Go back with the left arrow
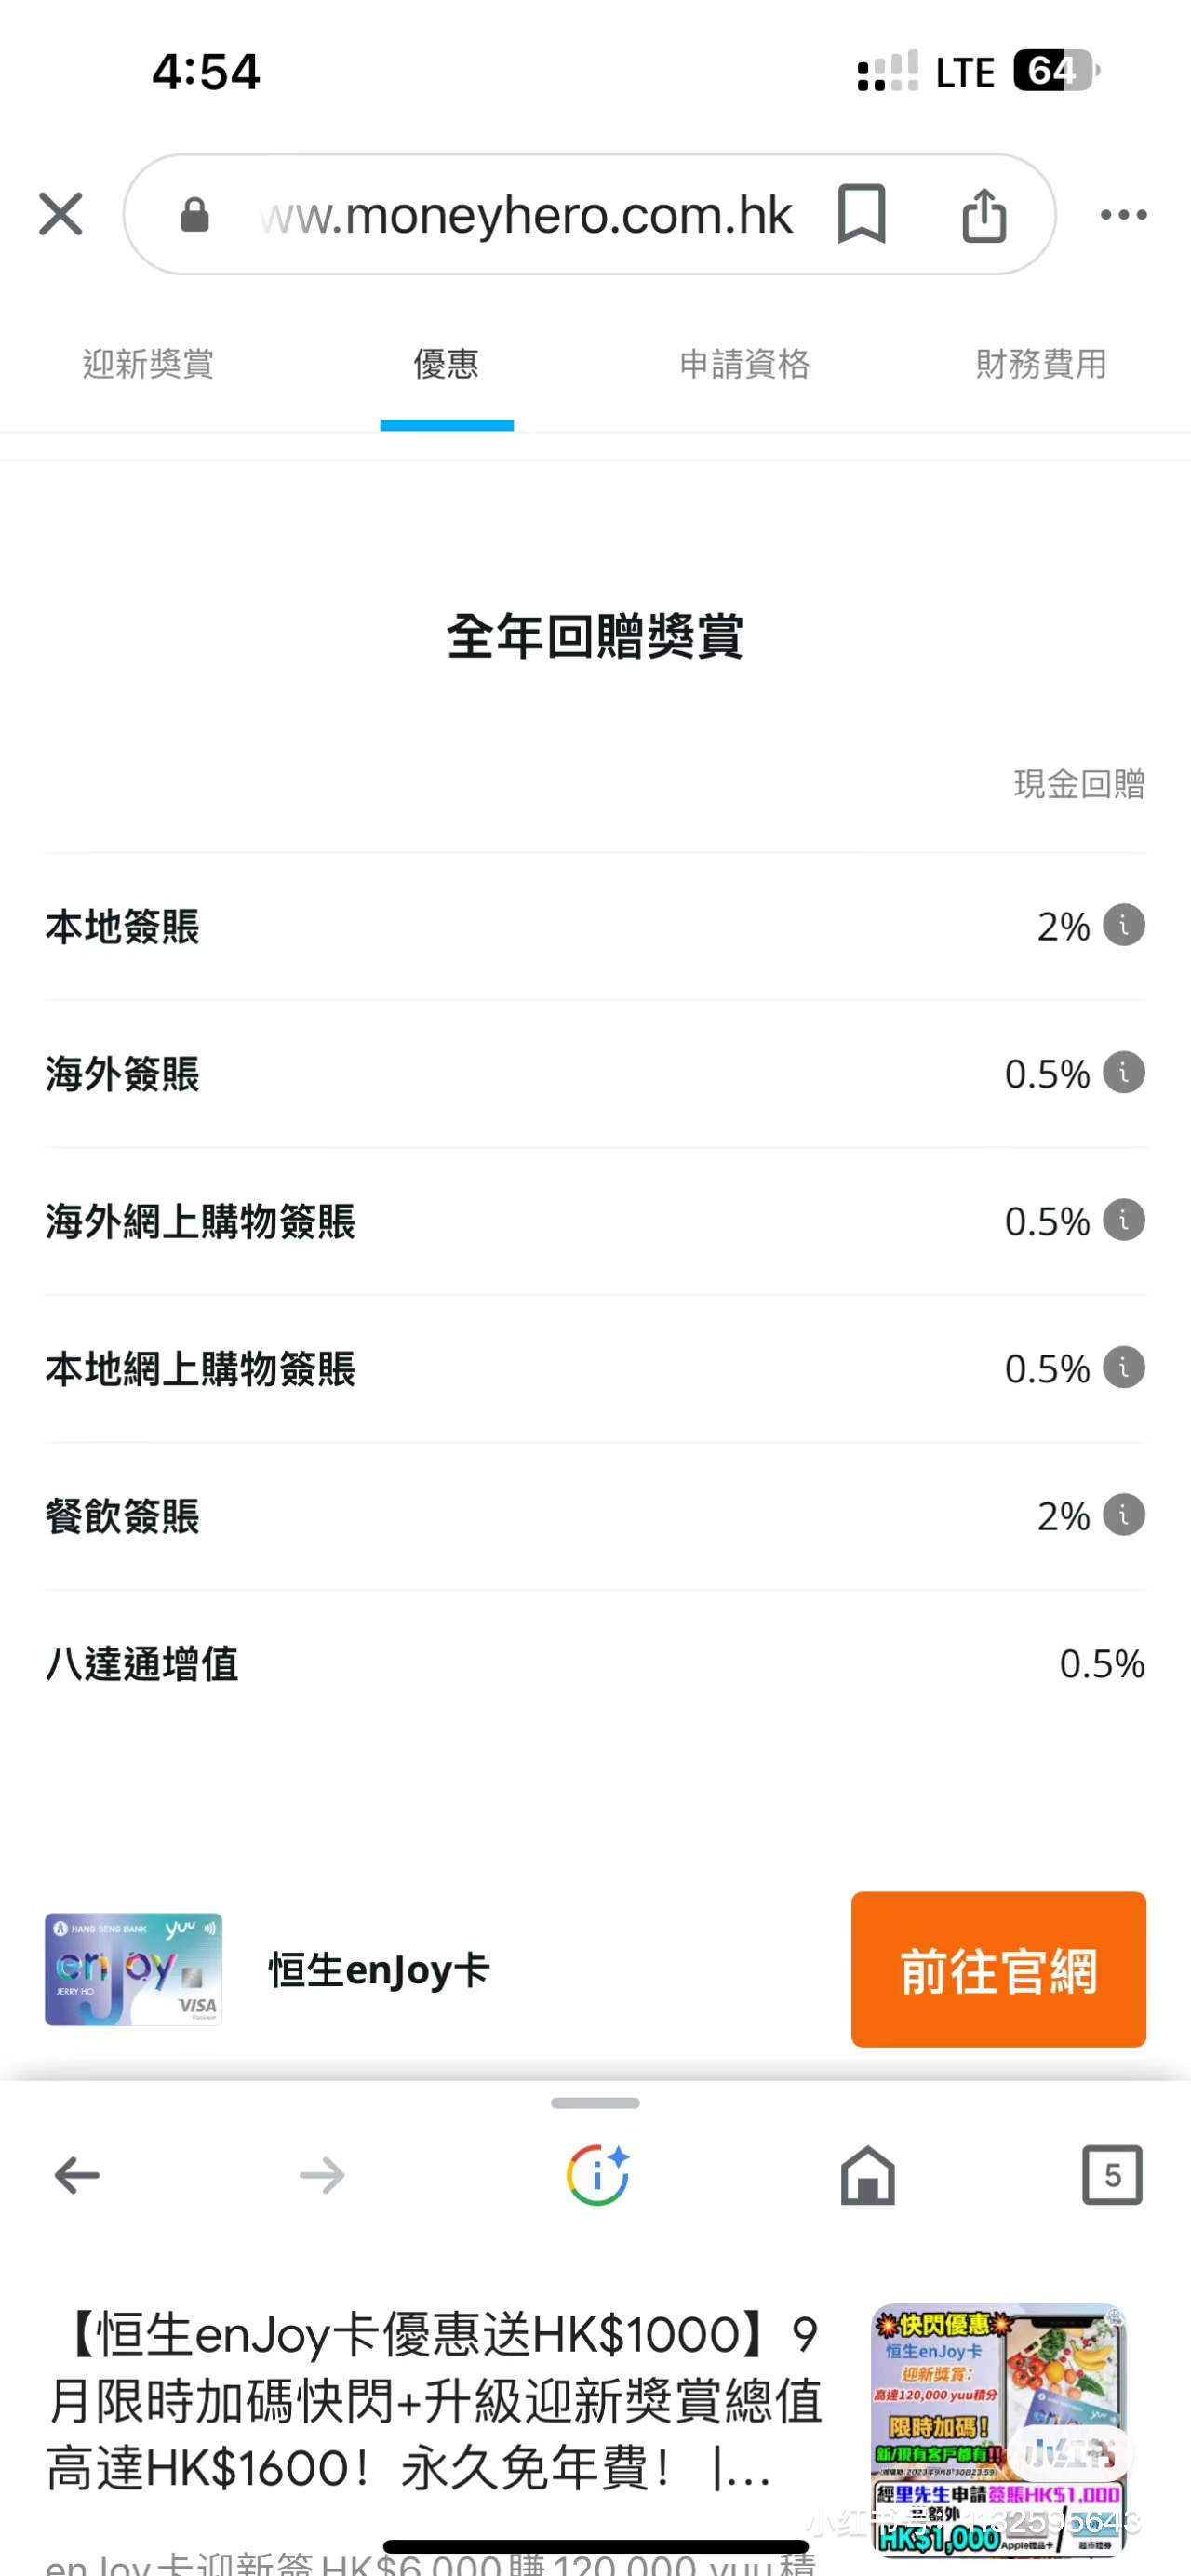1191x2576 pixels. (77, 2175)
